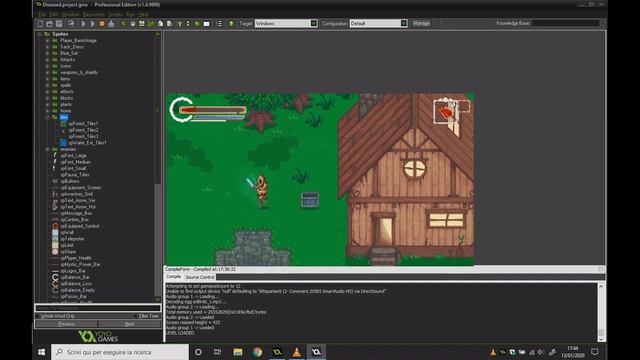Screen dimensions: 640x360
Task: Switch to the Source Control tab
Action: pos(200,277)
